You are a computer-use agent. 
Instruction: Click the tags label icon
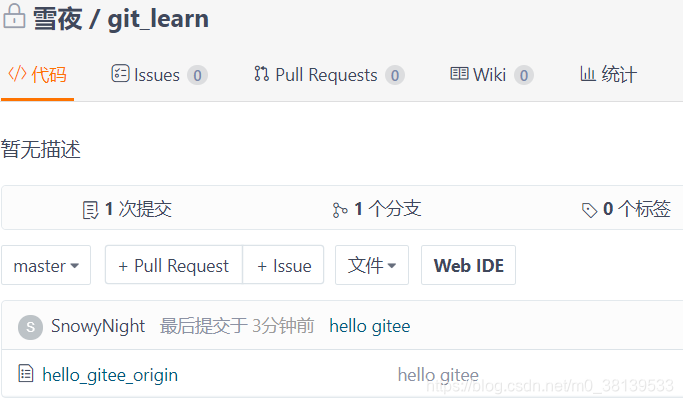point(589,210)
